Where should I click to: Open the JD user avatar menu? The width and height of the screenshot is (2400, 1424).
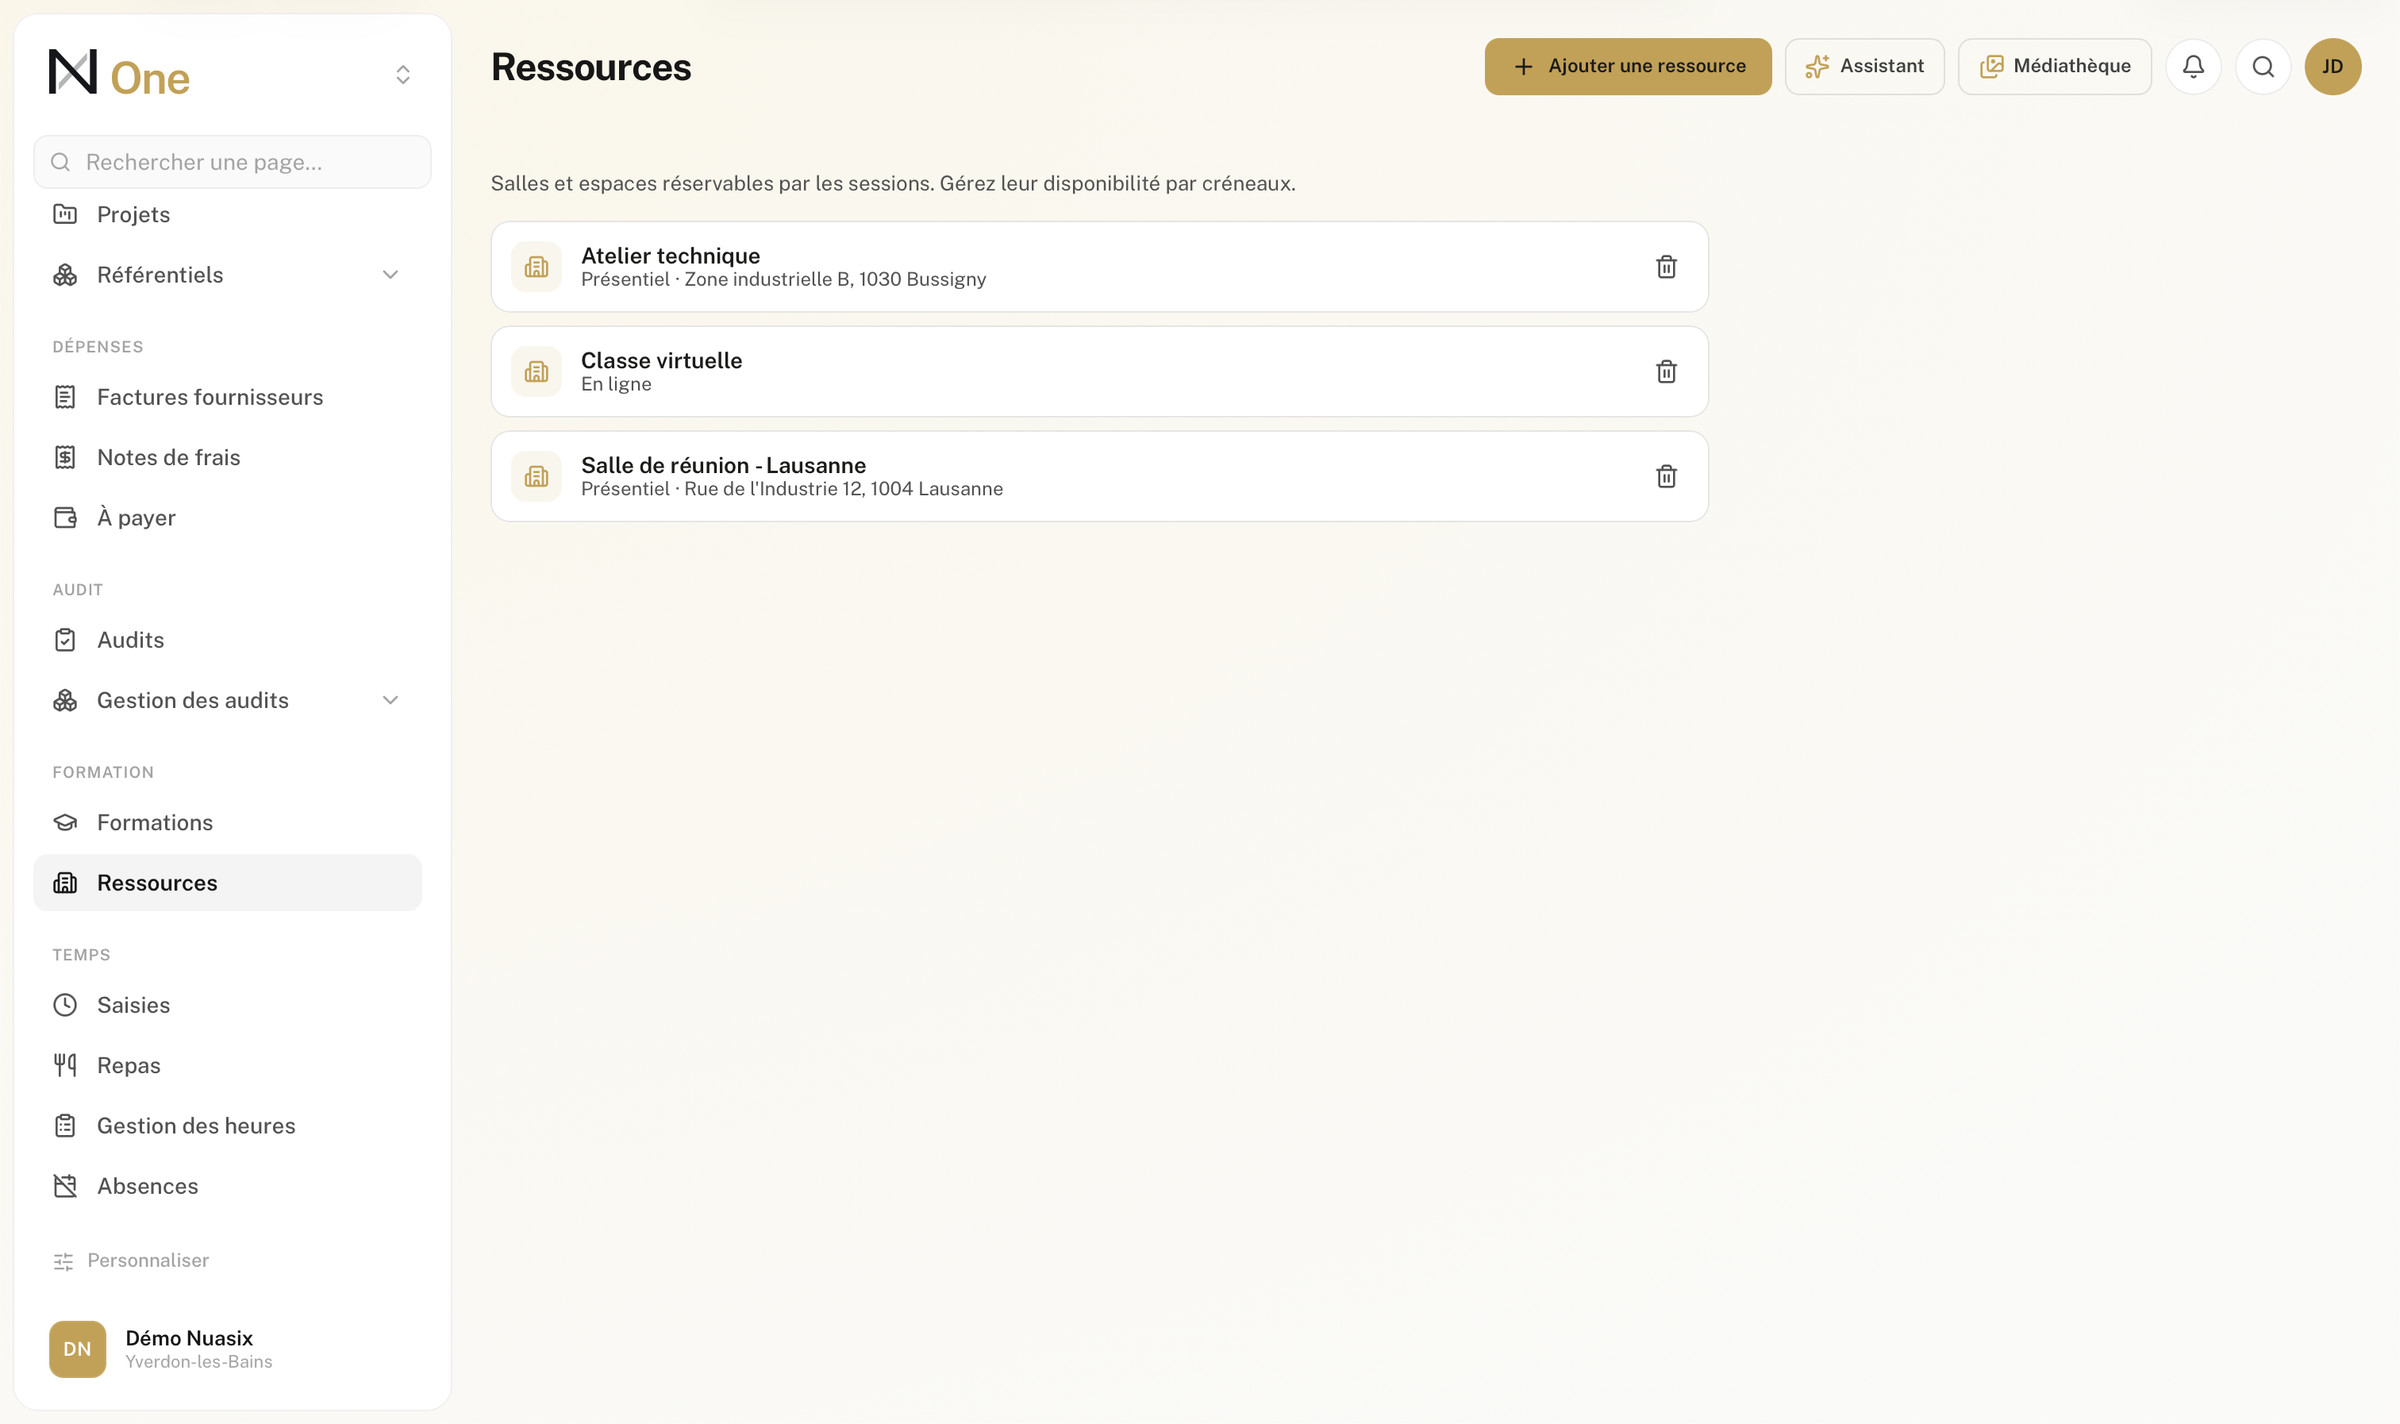(2333, 67)
